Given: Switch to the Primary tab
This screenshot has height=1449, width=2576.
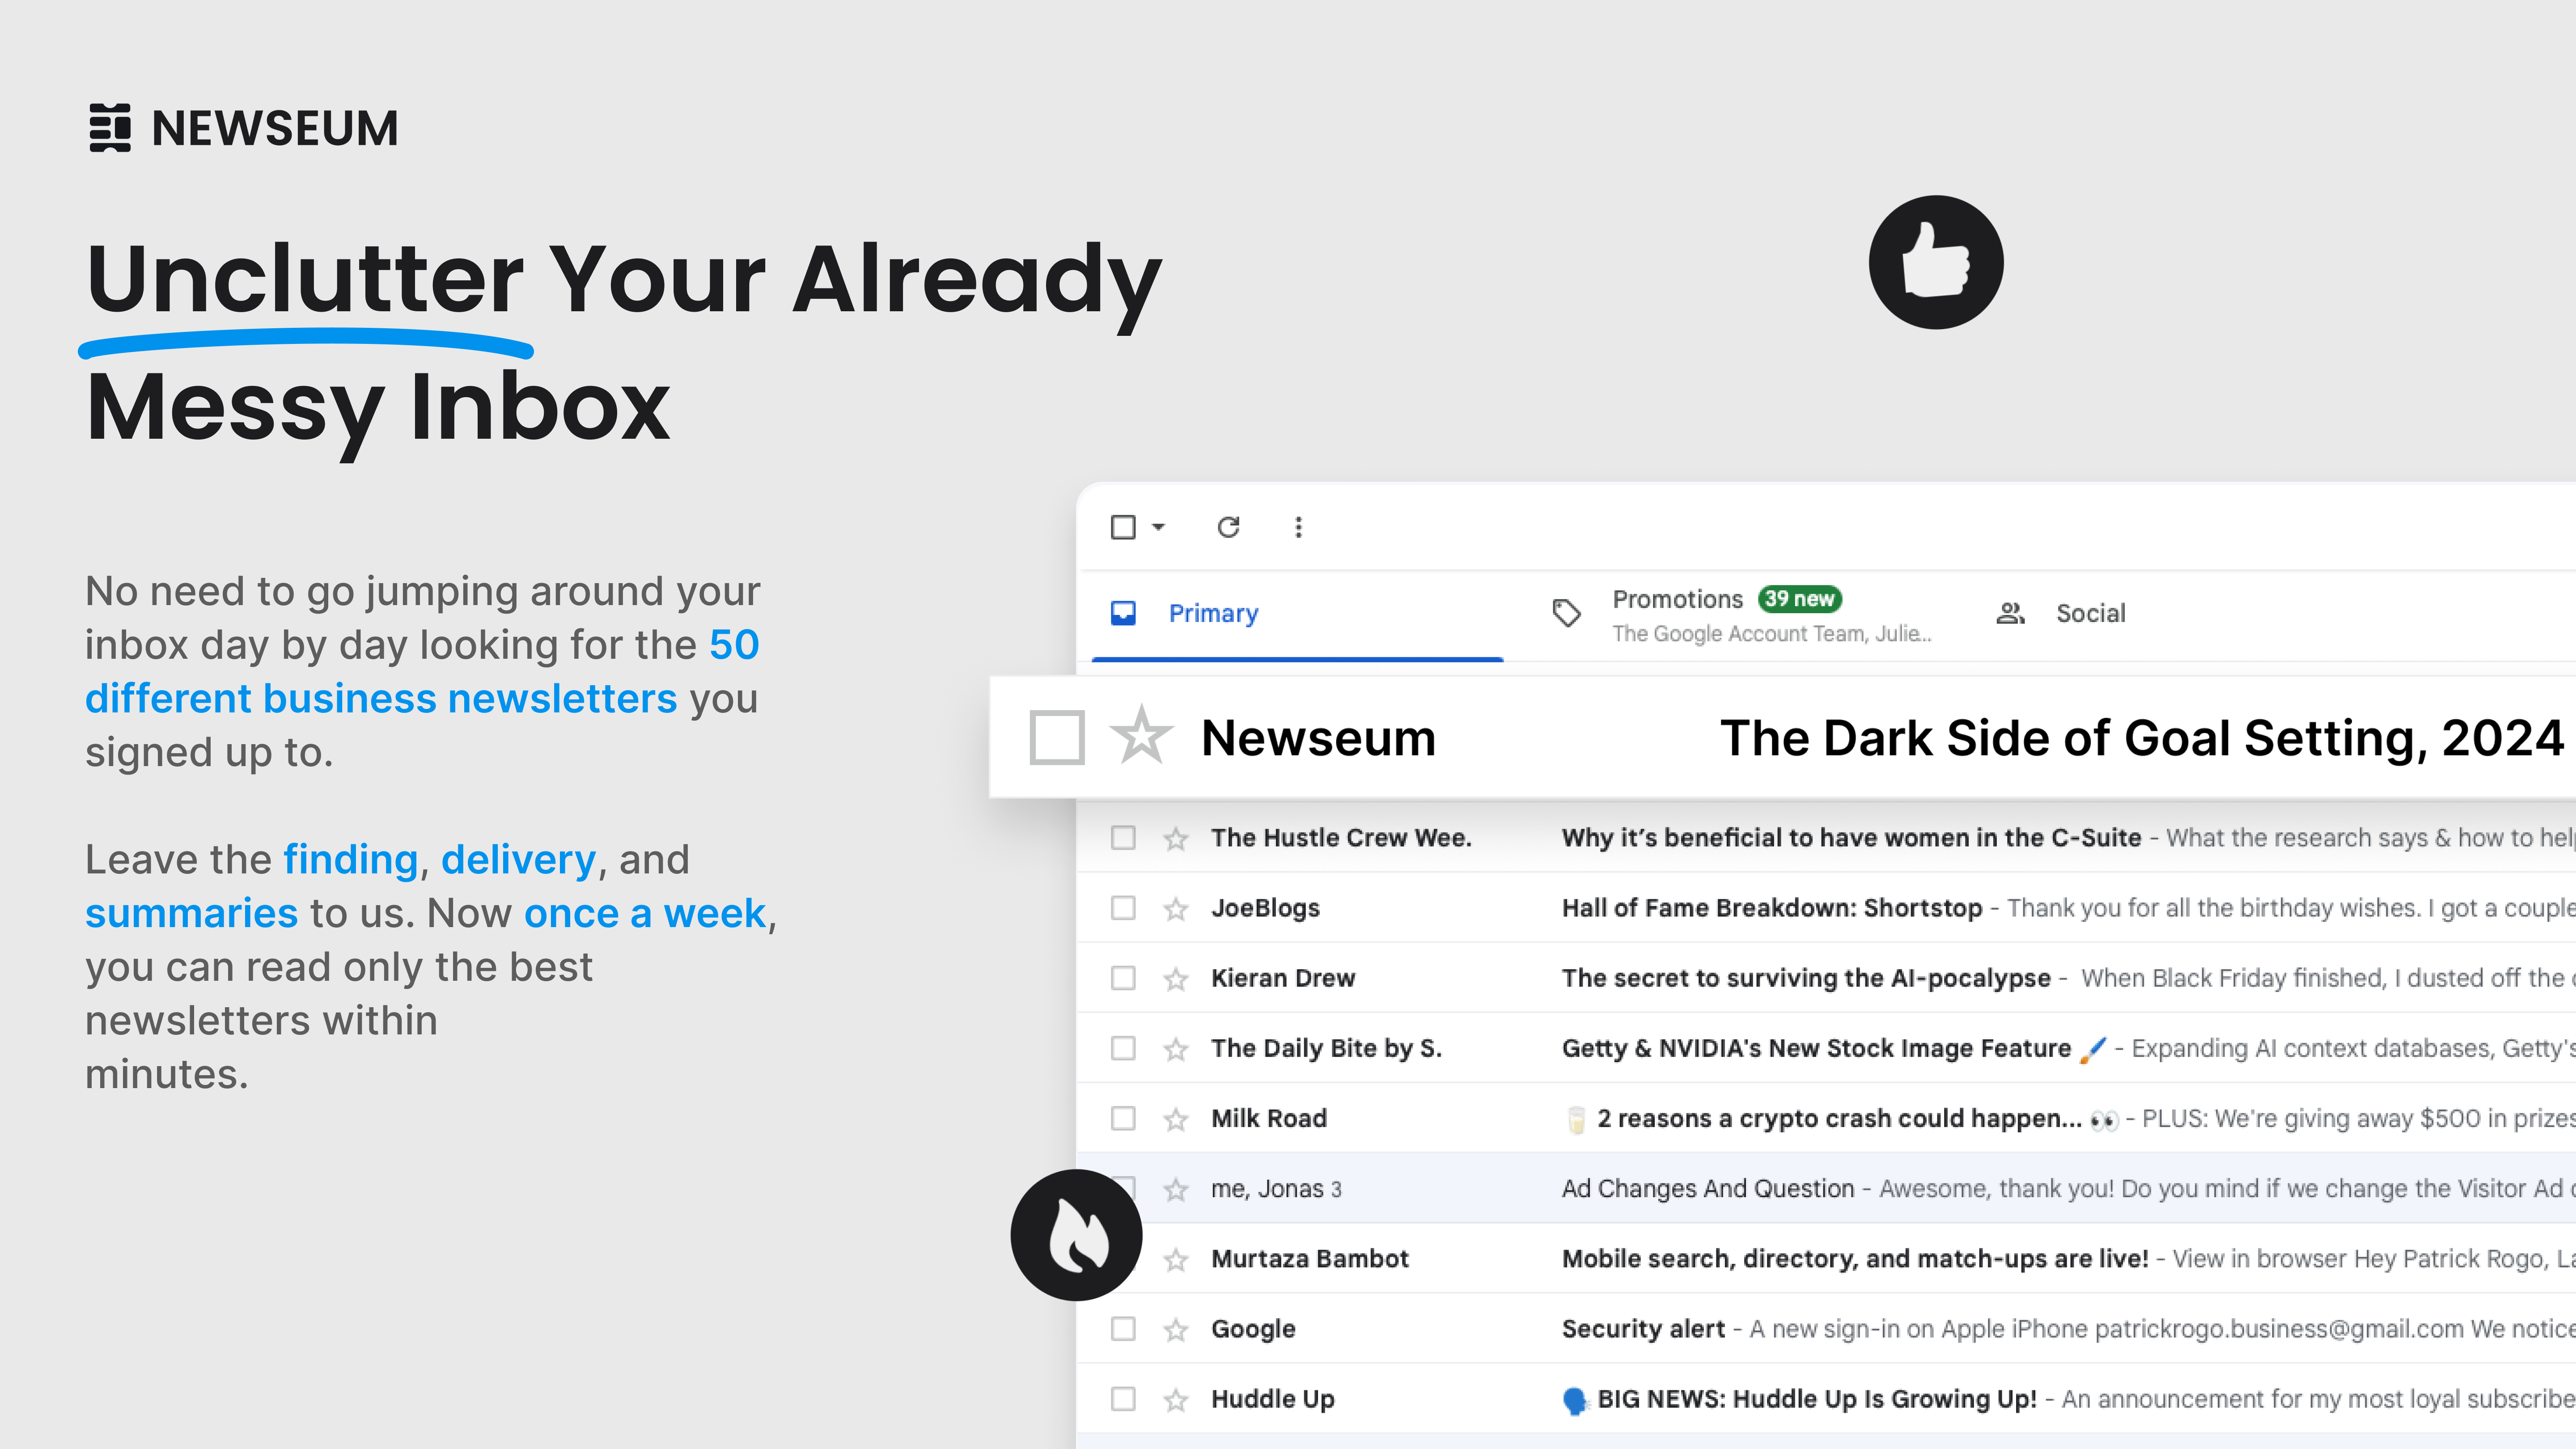Looking at the screenshot, I should click(1297, 614).
